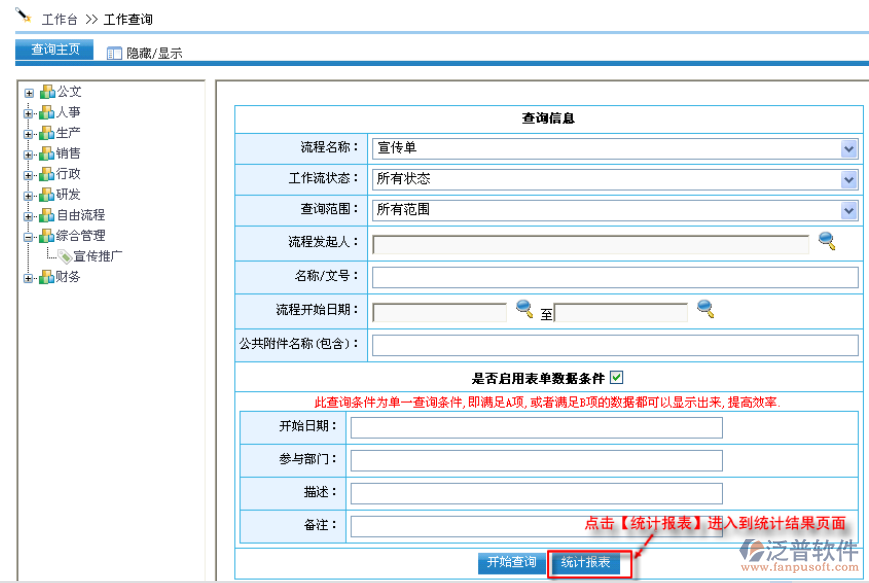Collapse the 综合管理 tree node

click(29, 236)
